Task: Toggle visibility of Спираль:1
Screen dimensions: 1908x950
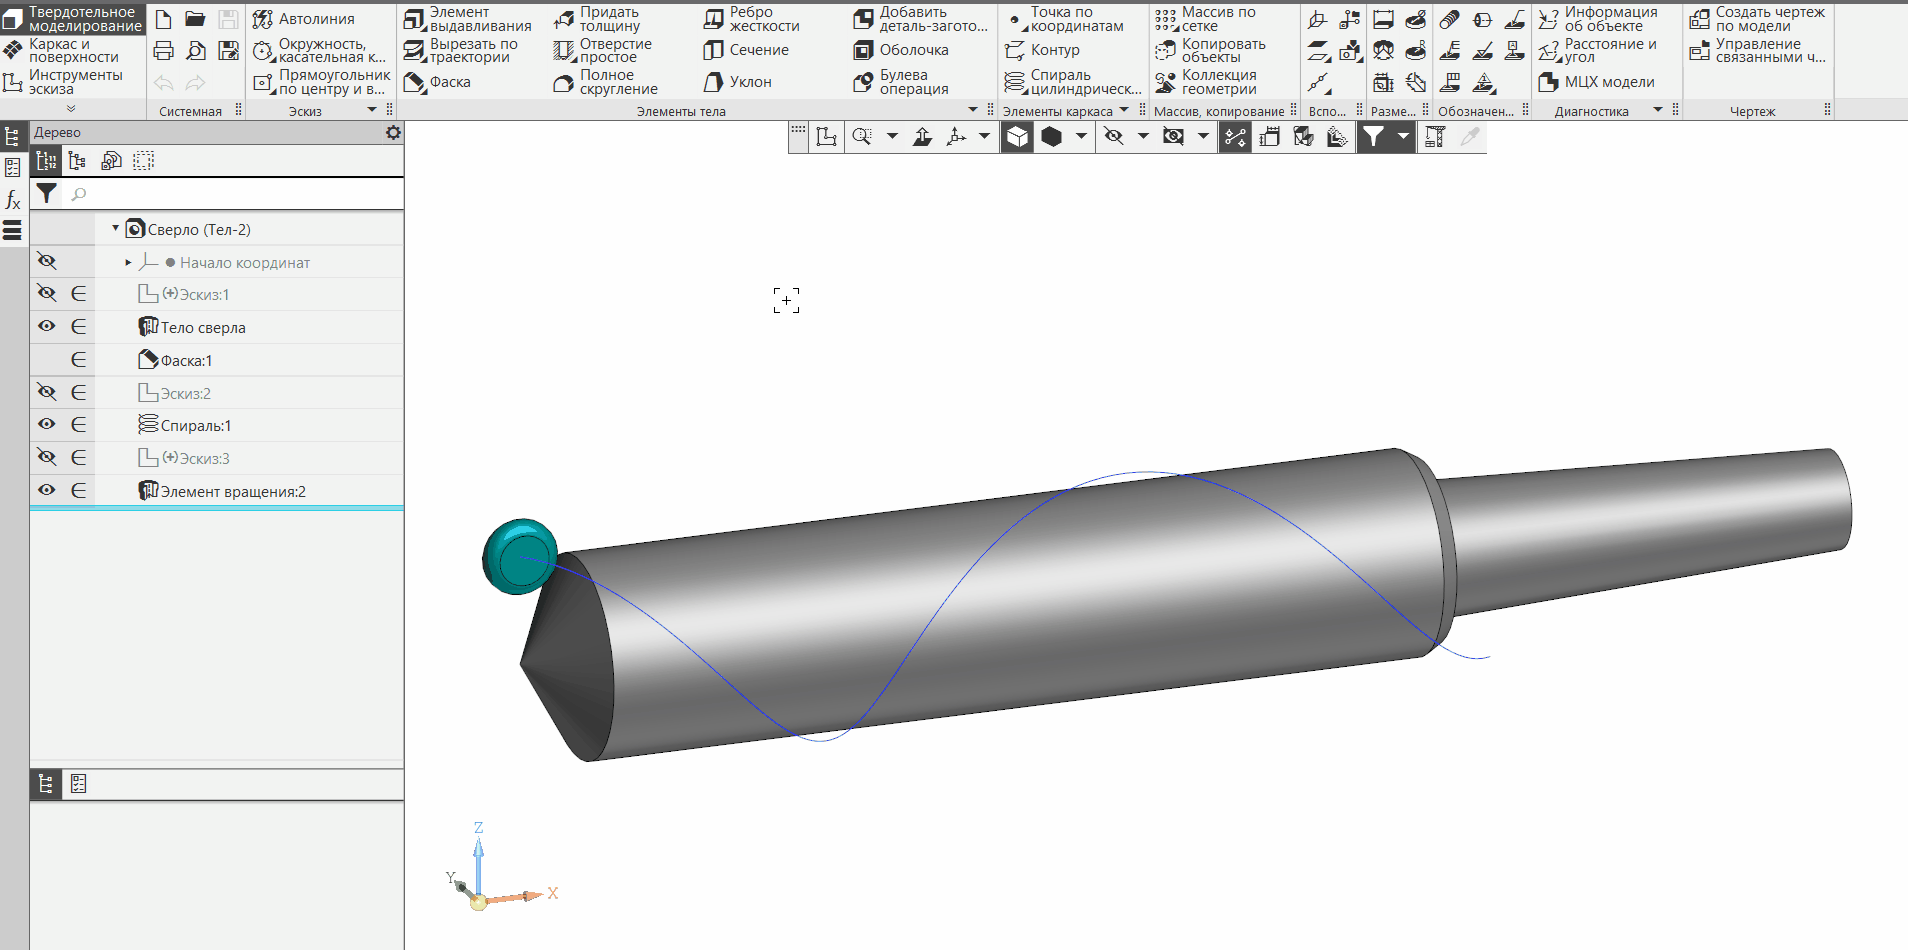Action: tap(47, 424)
